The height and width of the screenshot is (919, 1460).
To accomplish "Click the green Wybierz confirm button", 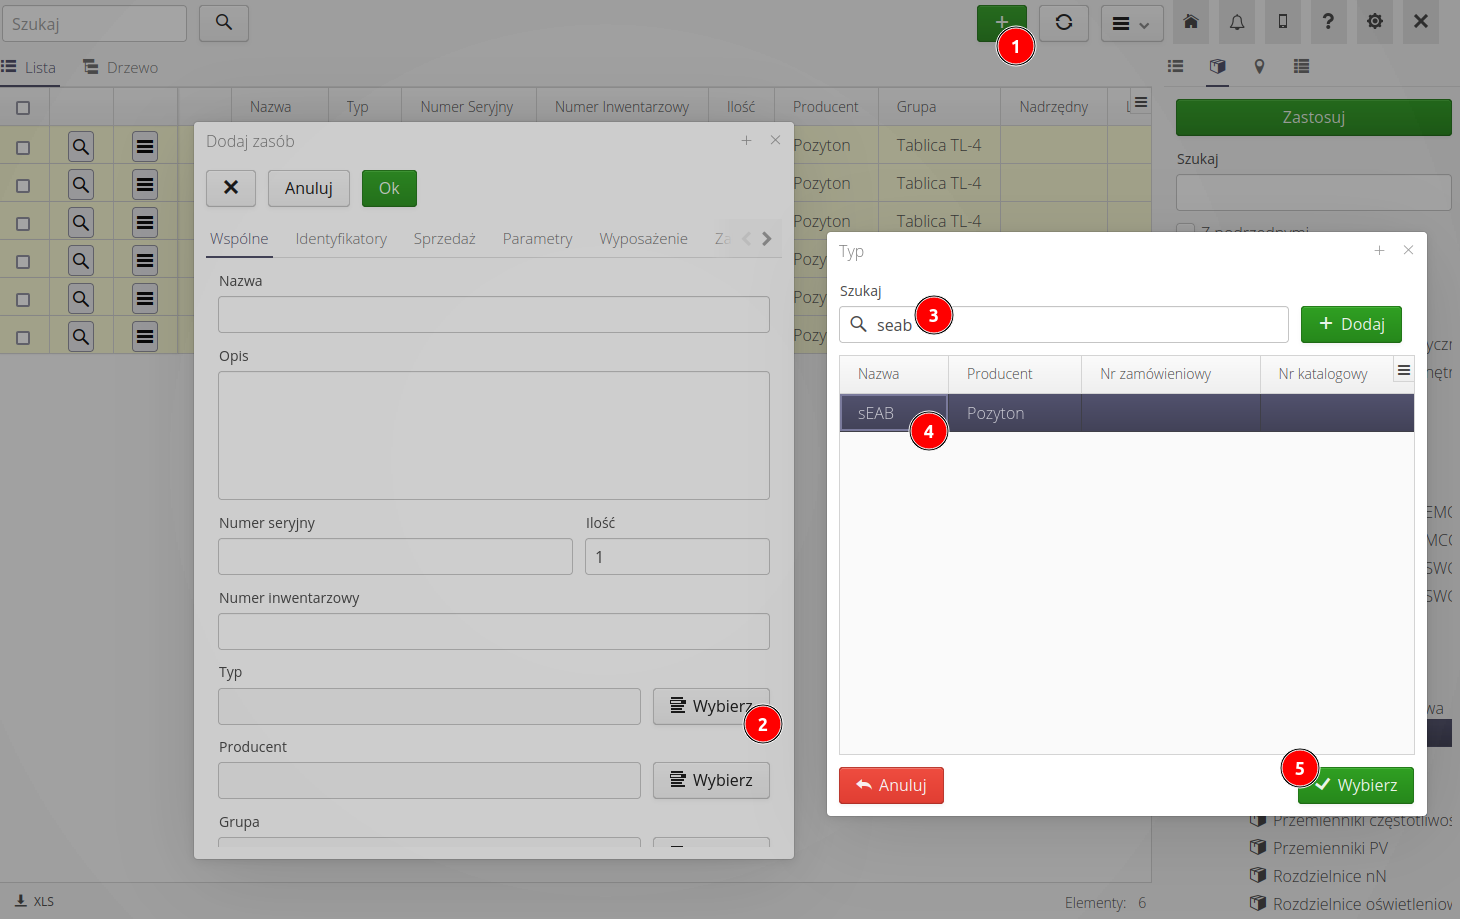I will [1356, 786].
